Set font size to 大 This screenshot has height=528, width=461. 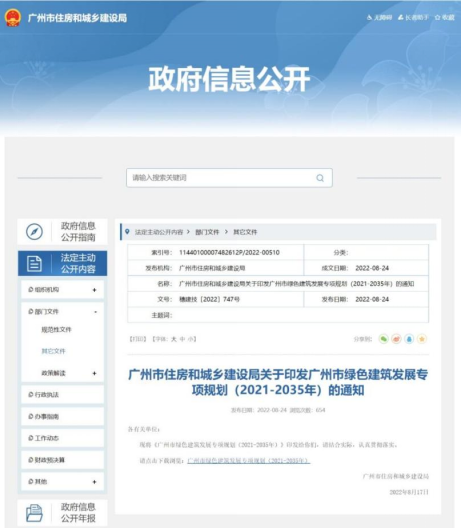click(x=174, y=339)
